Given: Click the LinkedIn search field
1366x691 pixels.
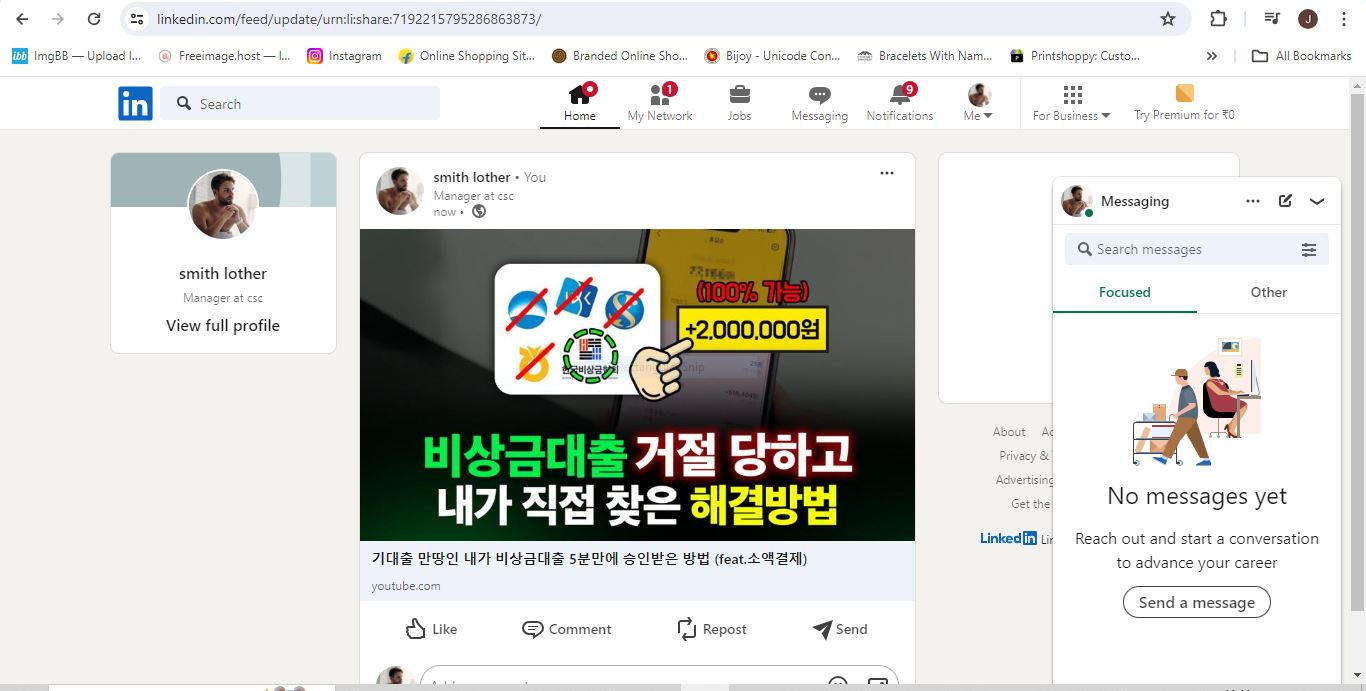Looking at the screenshot, I should [x=300, y=103].
